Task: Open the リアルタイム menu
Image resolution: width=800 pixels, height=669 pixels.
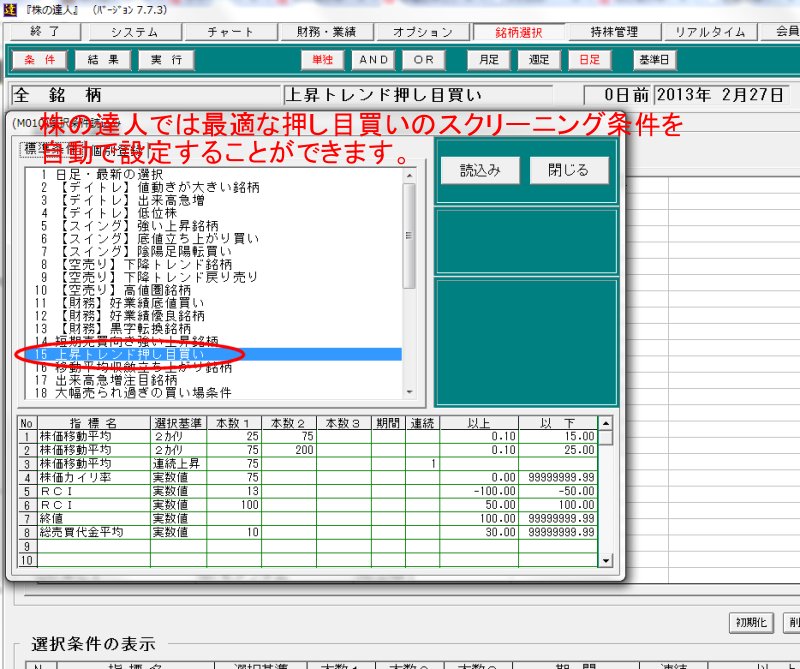Action: point(710,32)
